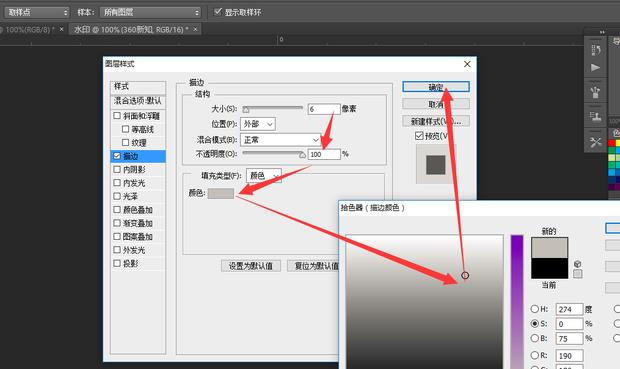Expand the collapsed panel dock arrows
The height and width of the screenshot is (369, 620).
[x=602, y=32]
